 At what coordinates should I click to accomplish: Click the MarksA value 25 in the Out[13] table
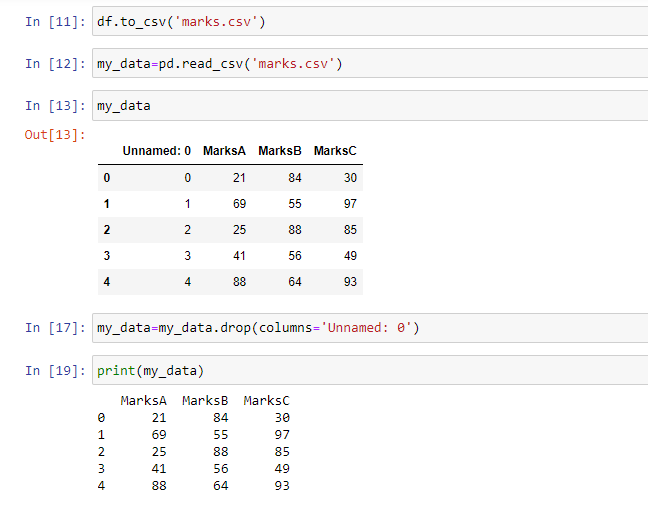pos(239,230)
